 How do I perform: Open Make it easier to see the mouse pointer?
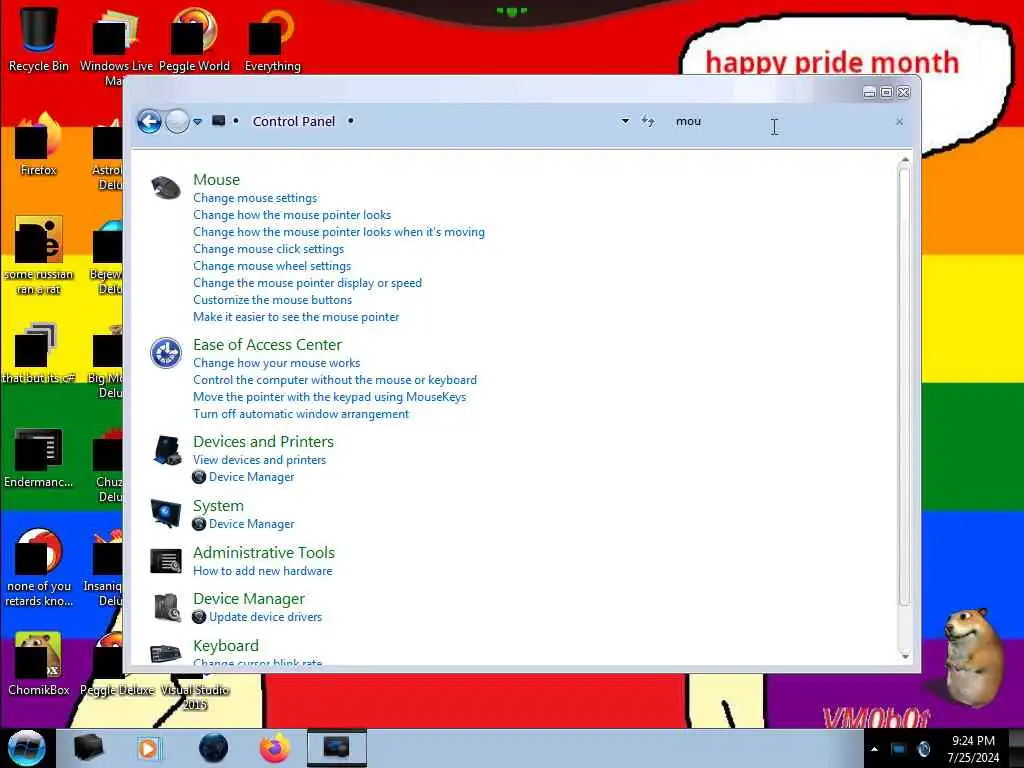pyautogui.click(x=296, y=317)
